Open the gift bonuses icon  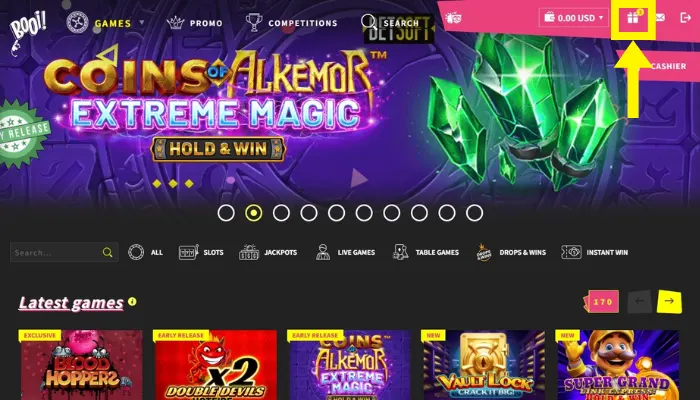click(633, 18)
